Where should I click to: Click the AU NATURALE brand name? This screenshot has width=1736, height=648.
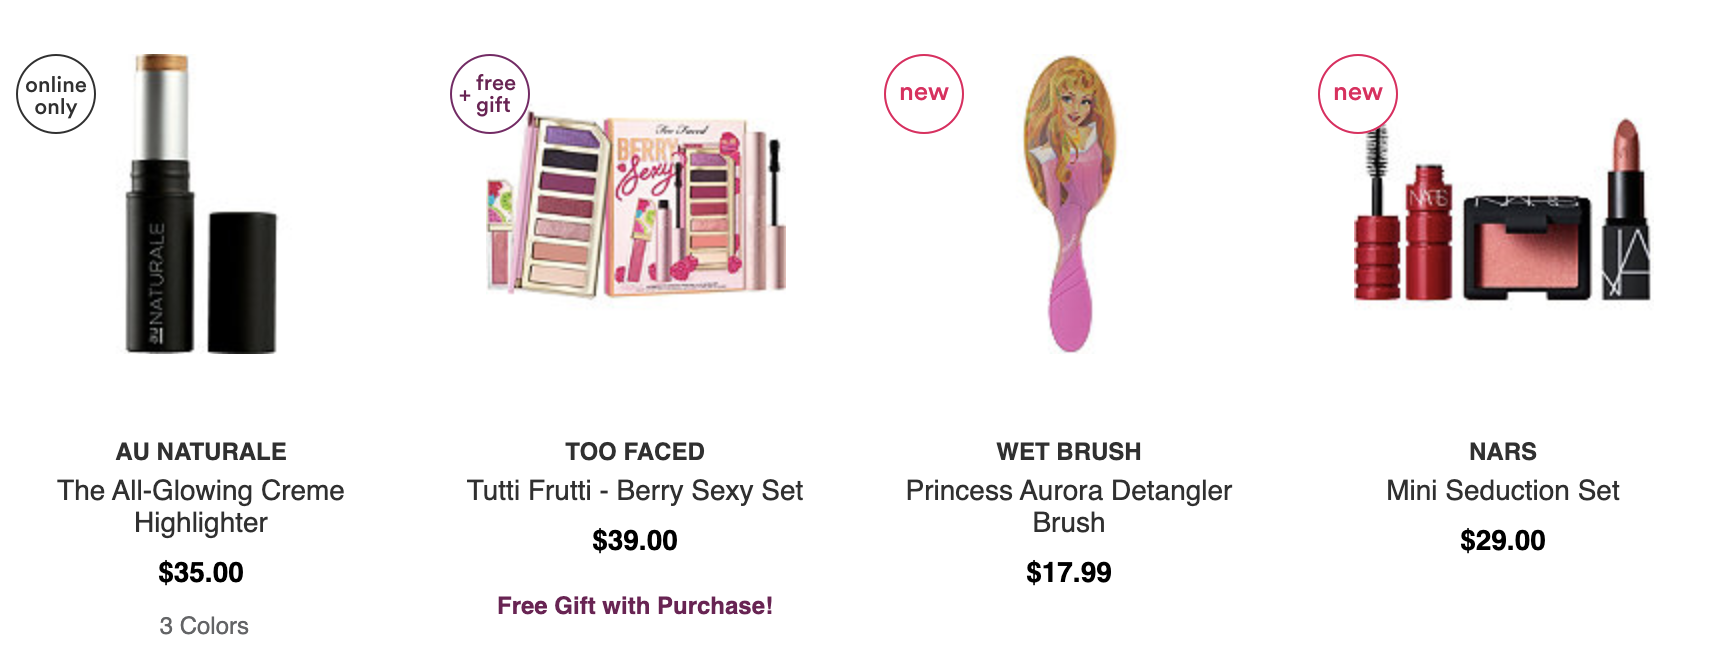click(201, 452)
